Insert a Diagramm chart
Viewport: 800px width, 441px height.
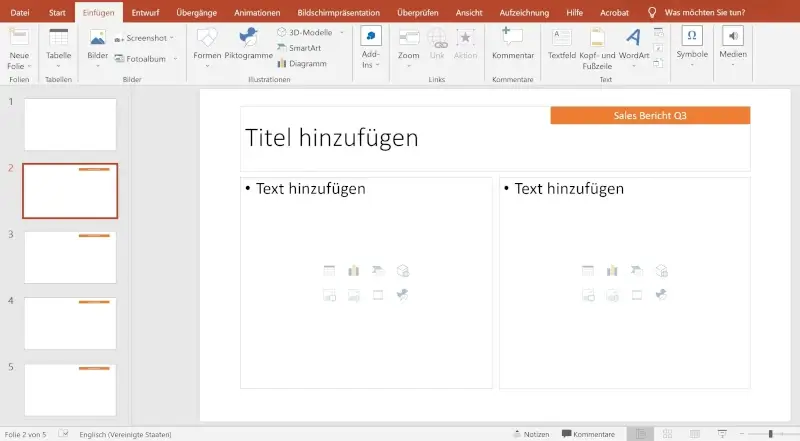click(302, 64)
